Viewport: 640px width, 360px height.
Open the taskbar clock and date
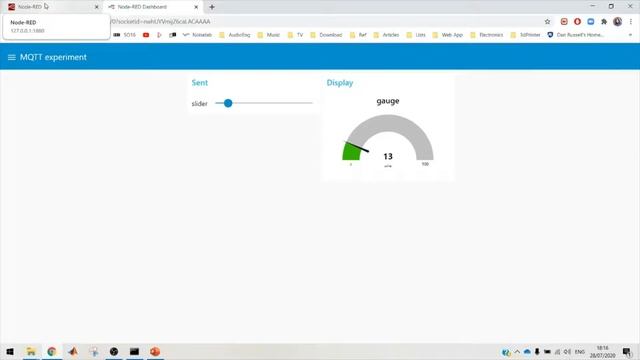pyautogui.click(x=602, y=351)
